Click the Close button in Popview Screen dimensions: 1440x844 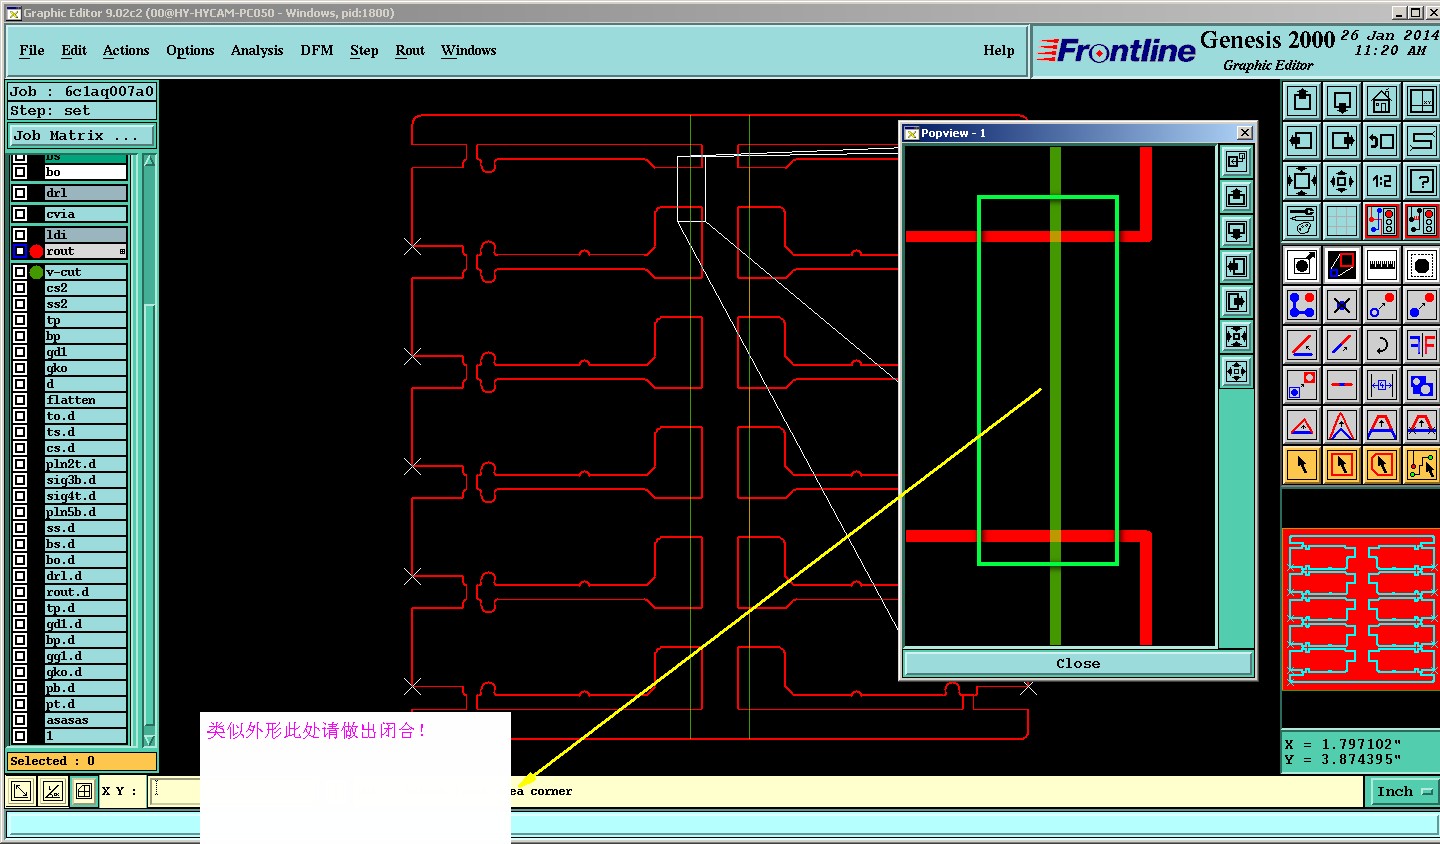pyautogui.click(x=1078, y=663)
